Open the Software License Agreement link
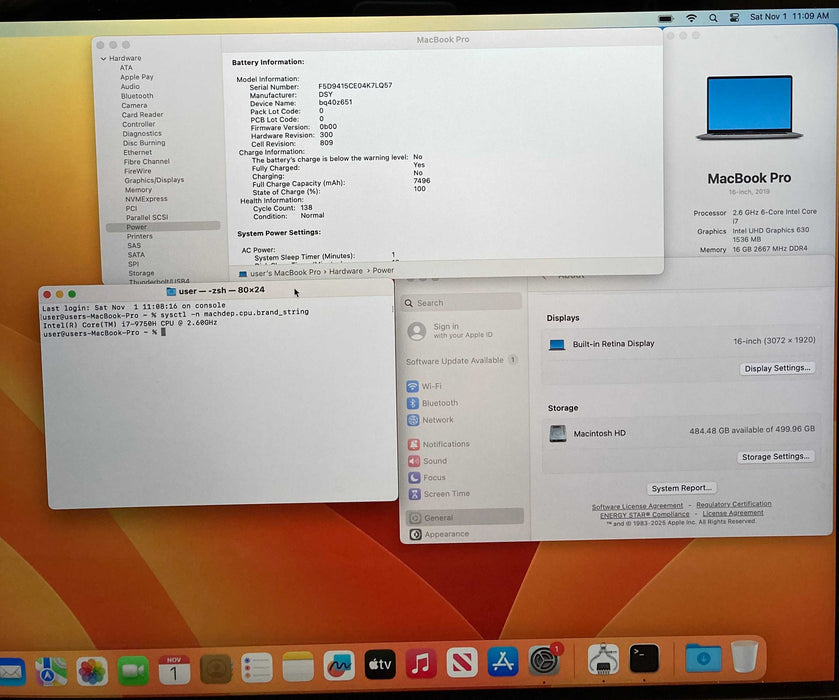The width and height of the screenshot is (839, 700). [x=638, y=505]
